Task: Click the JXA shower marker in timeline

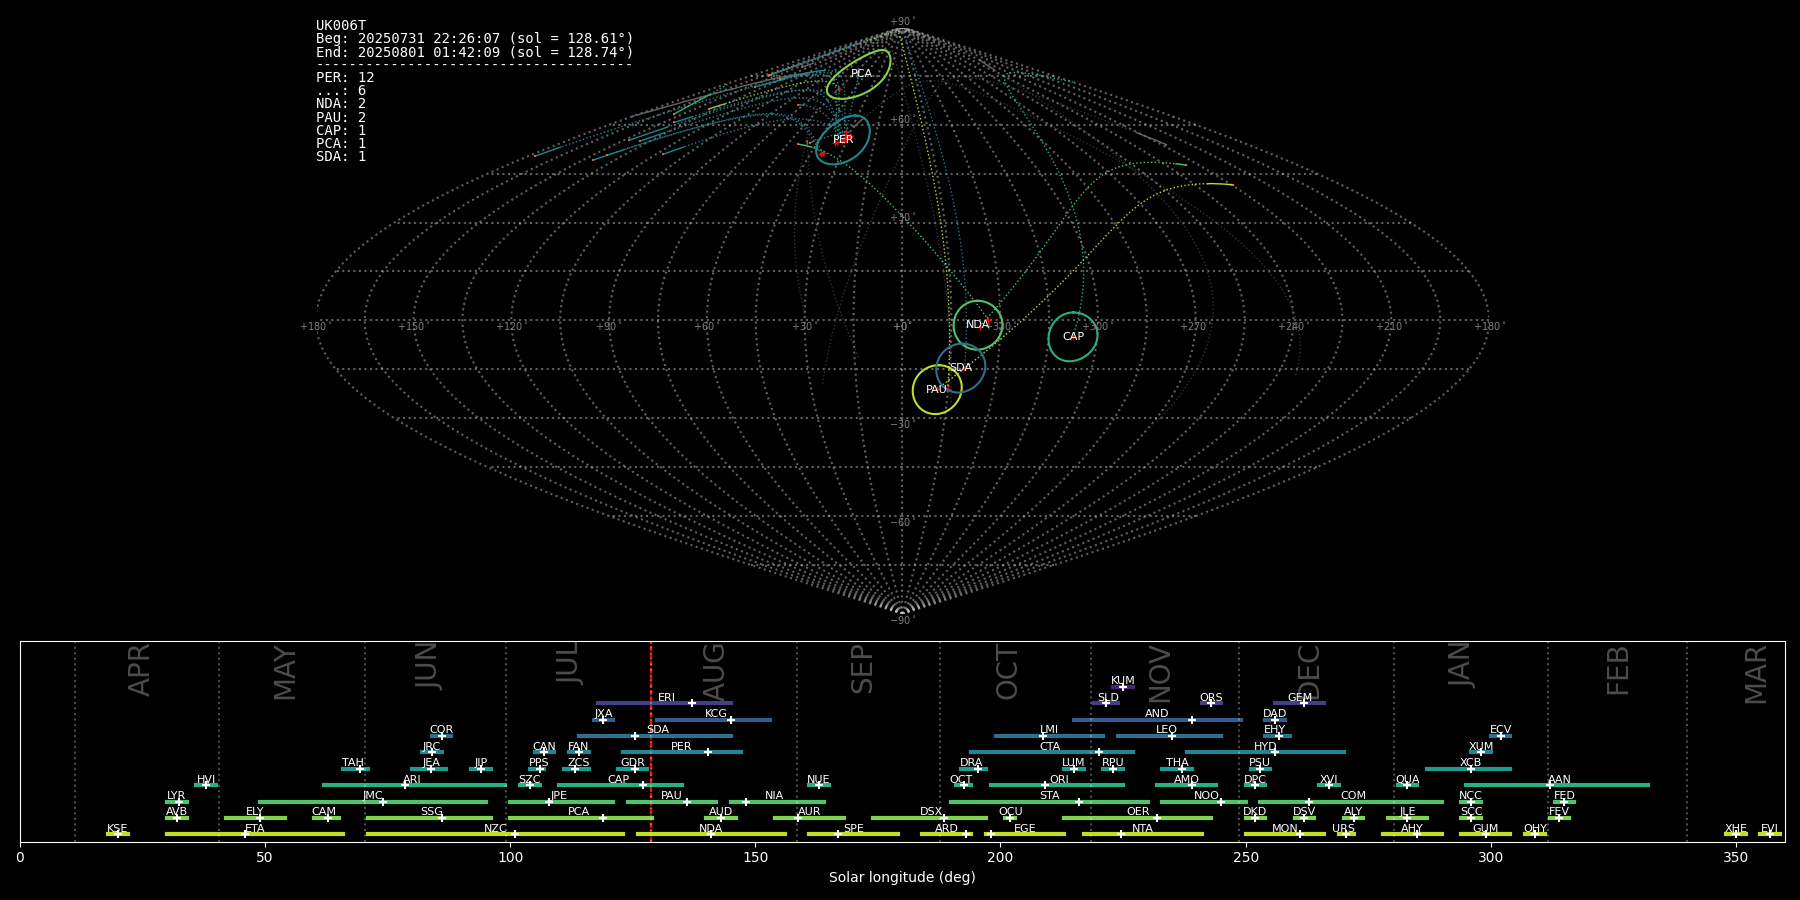Action: pyautogui.click(x=603, y=719)
